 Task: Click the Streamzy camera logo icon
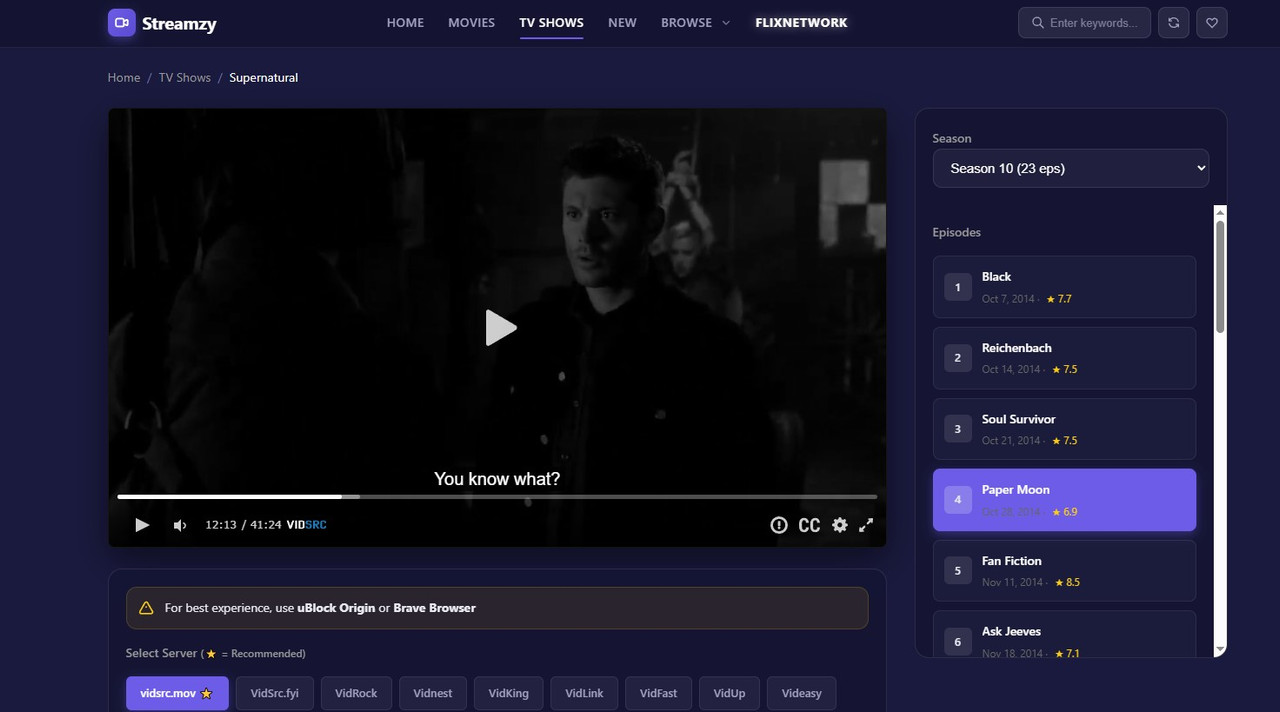[121, 22]
